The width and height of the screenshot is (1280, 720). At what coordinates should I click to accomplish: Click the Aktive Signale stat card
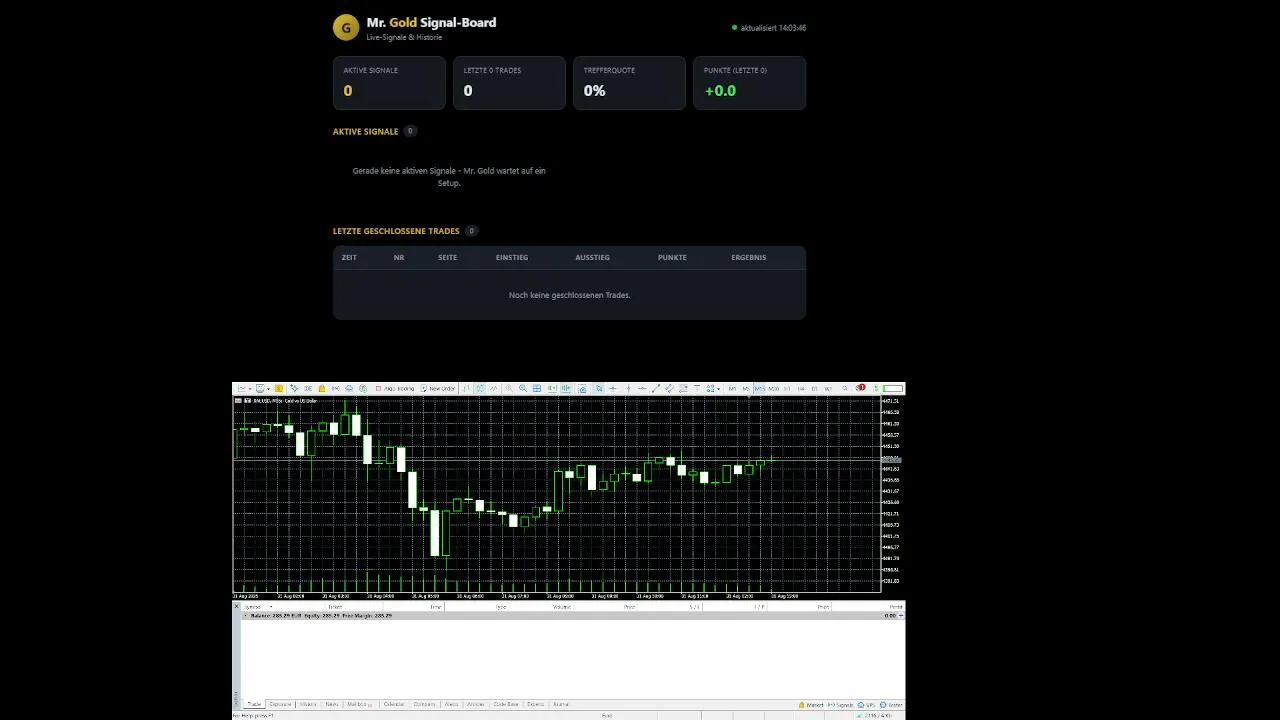click(389, 82)
